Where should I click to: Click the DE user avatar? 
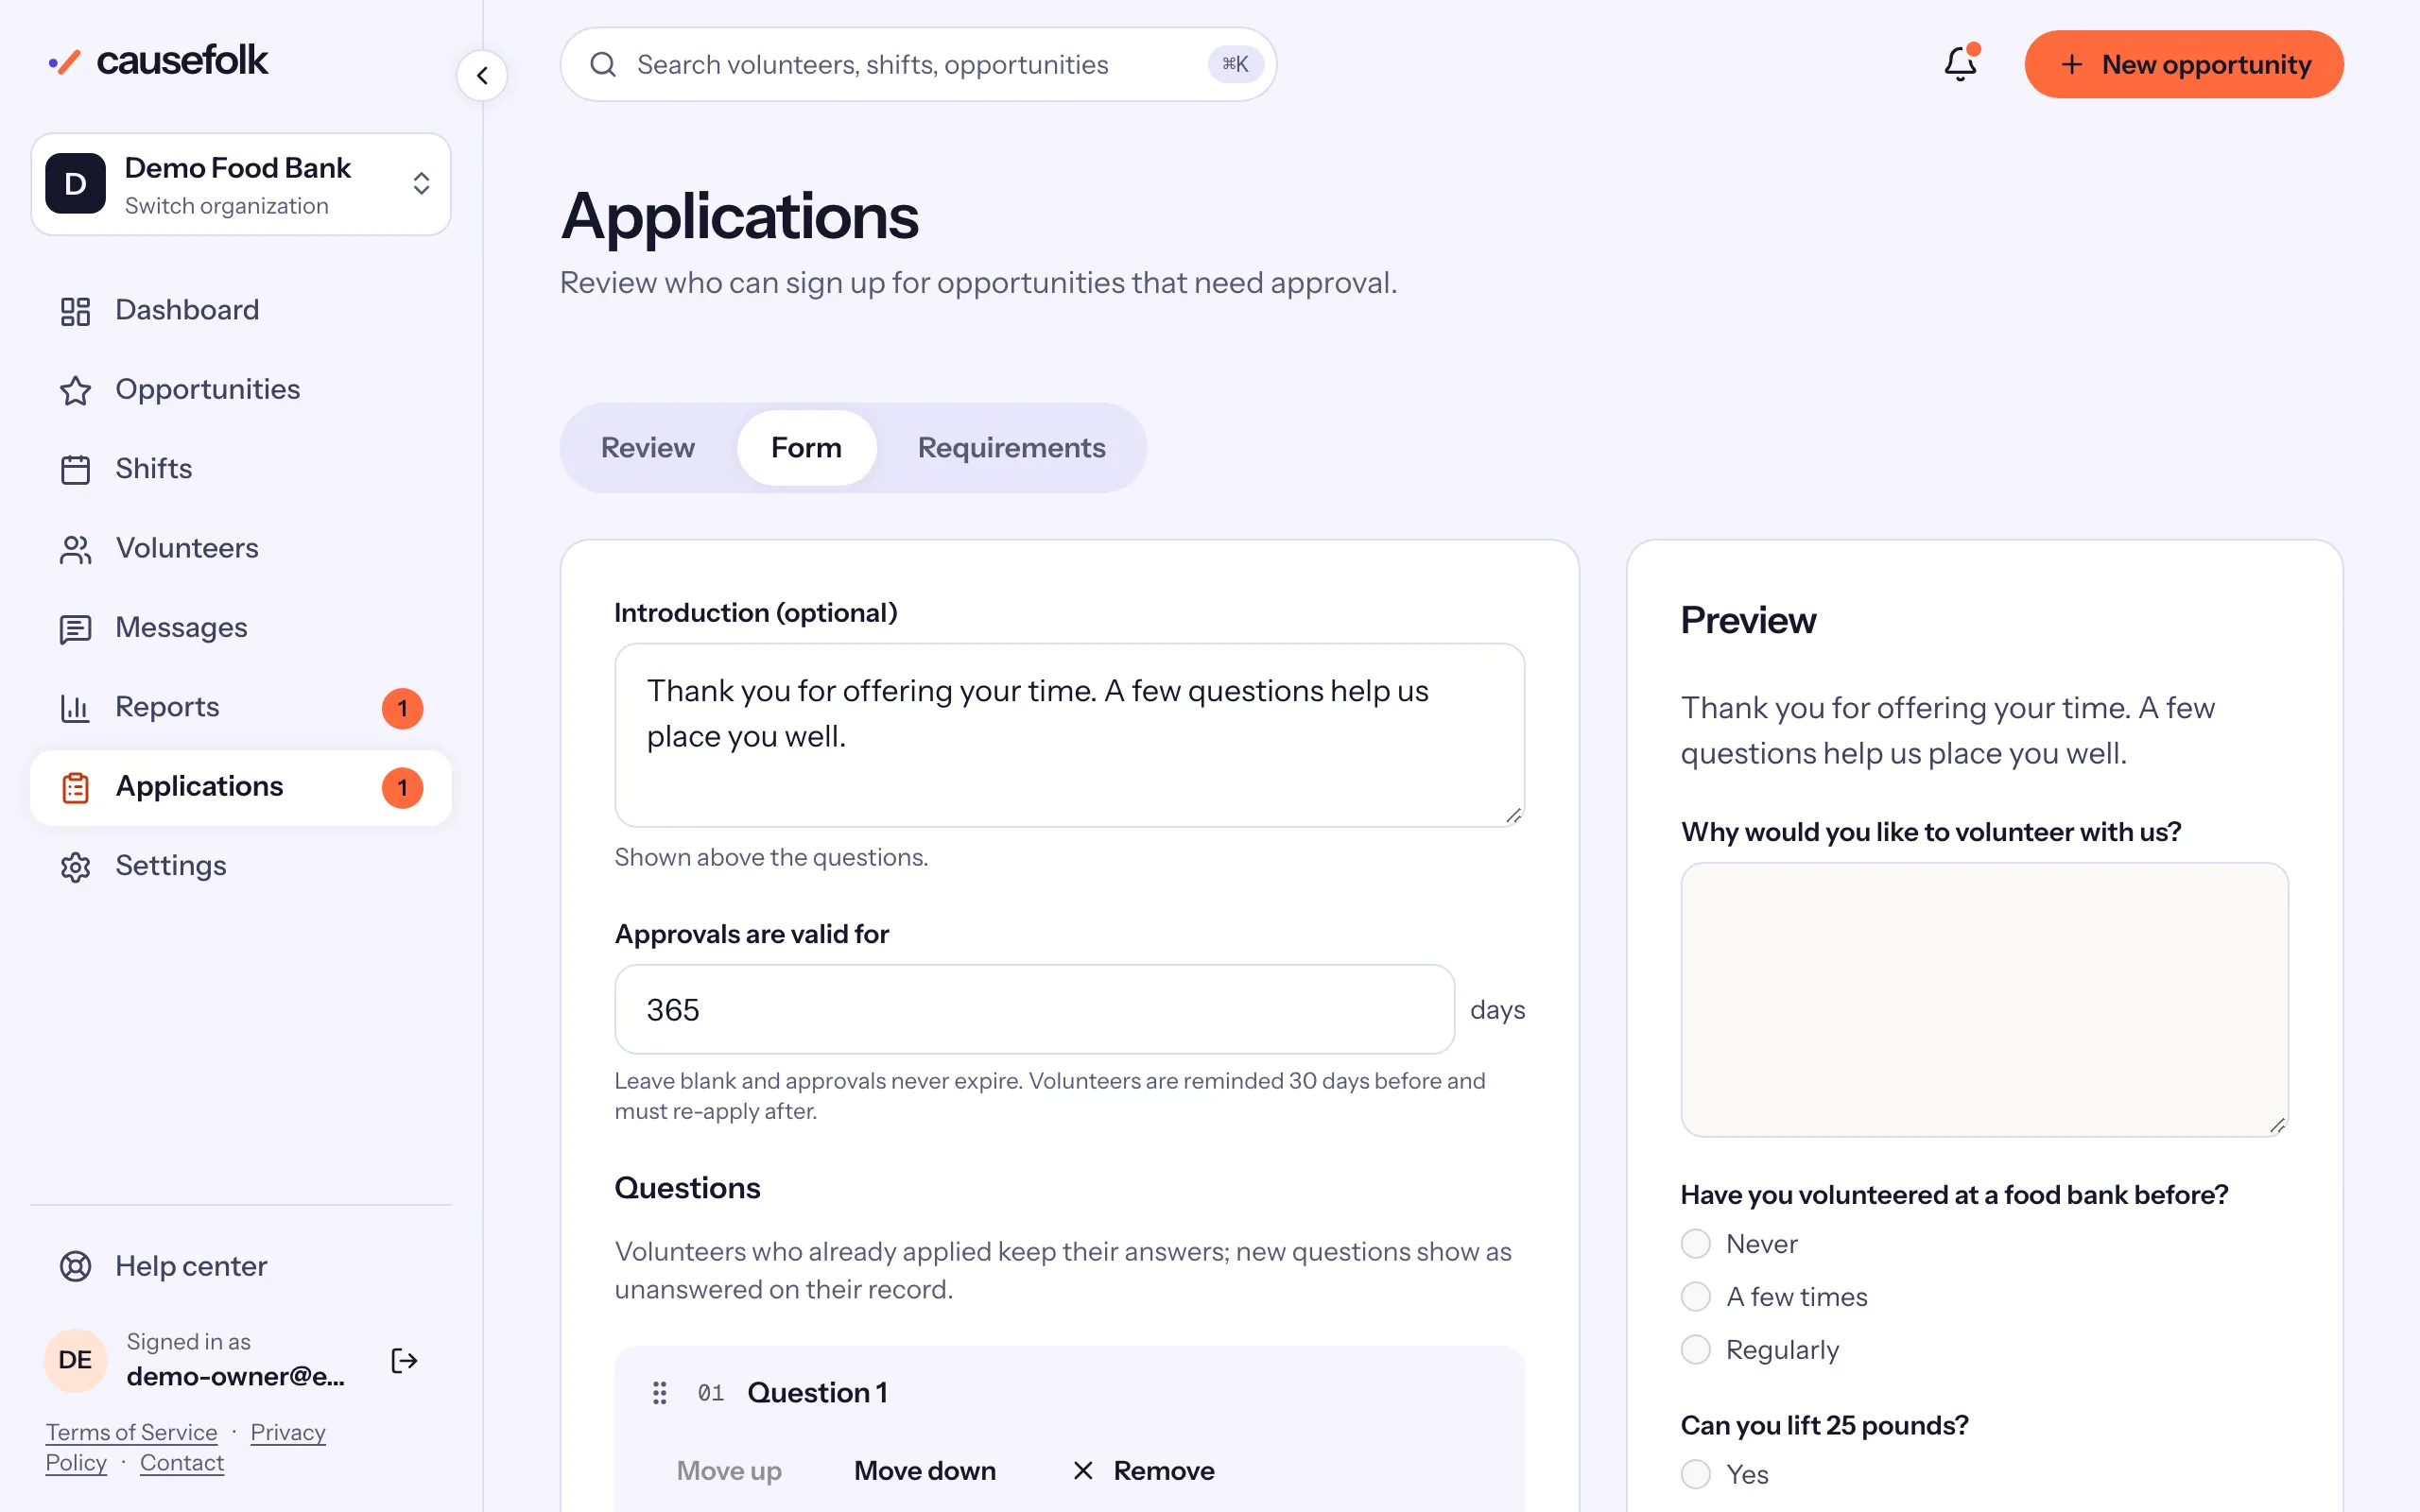(75, 1360)
